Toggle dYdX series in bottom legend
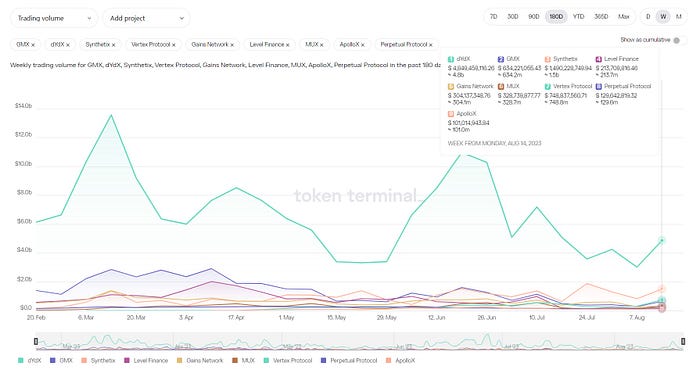Screen dimensions: 700x369 coord(30,360)
